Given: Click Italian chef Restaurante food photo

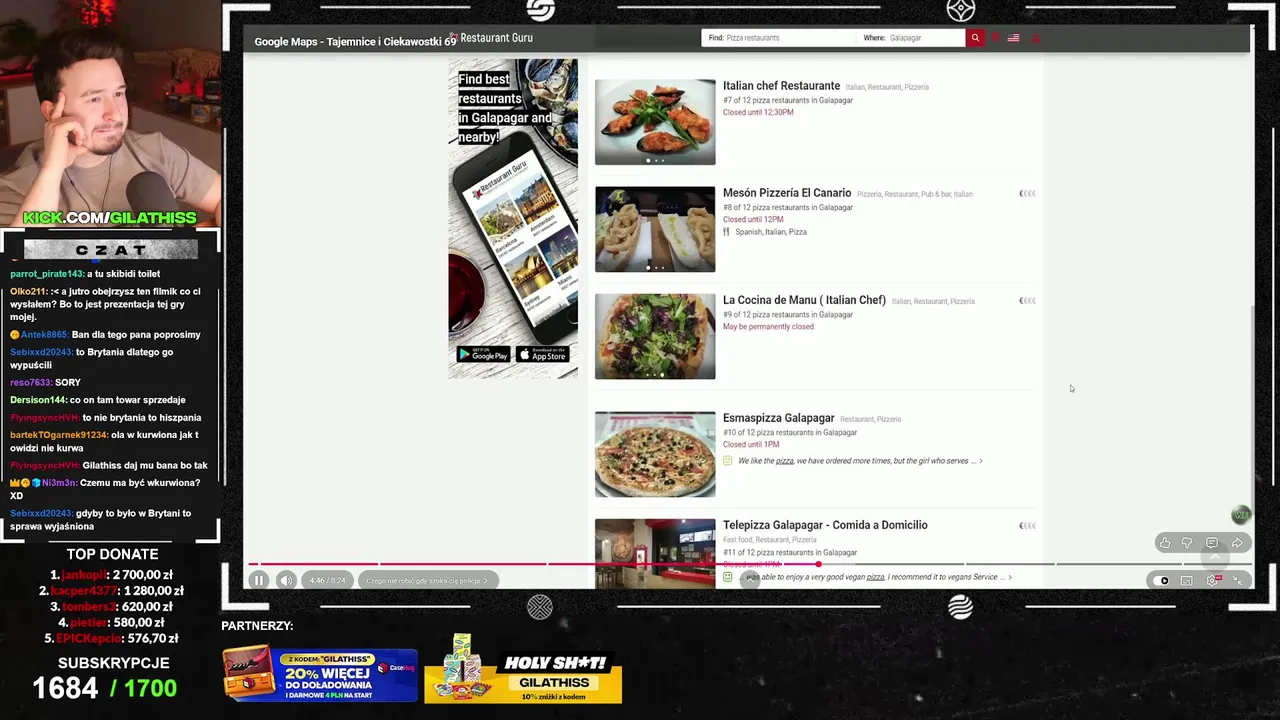Looking at the screenshot, I should (x=655, y=122).
